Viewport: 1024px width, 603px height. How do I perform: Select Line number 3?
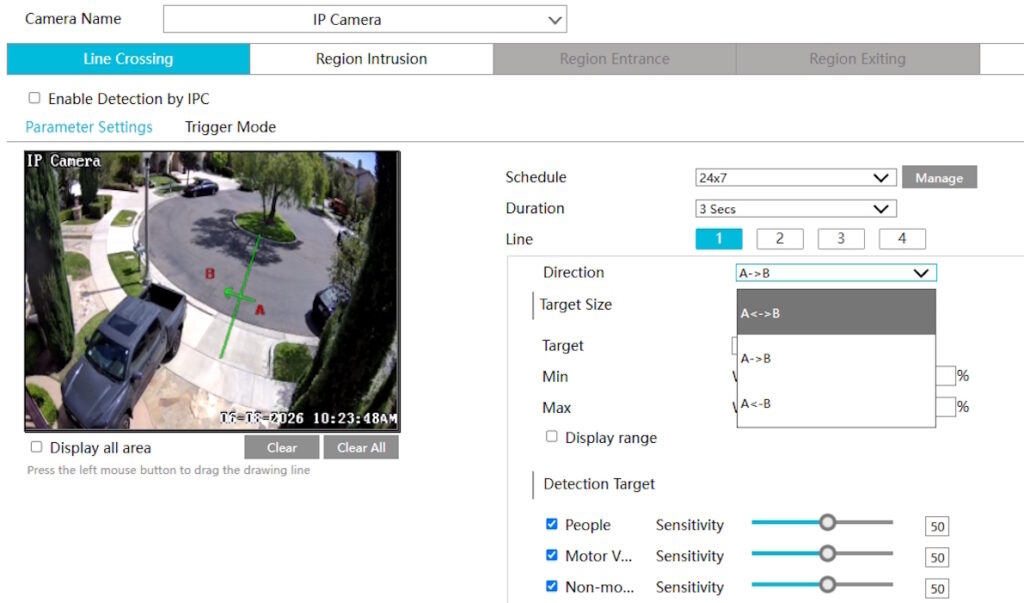coord(841,238)
